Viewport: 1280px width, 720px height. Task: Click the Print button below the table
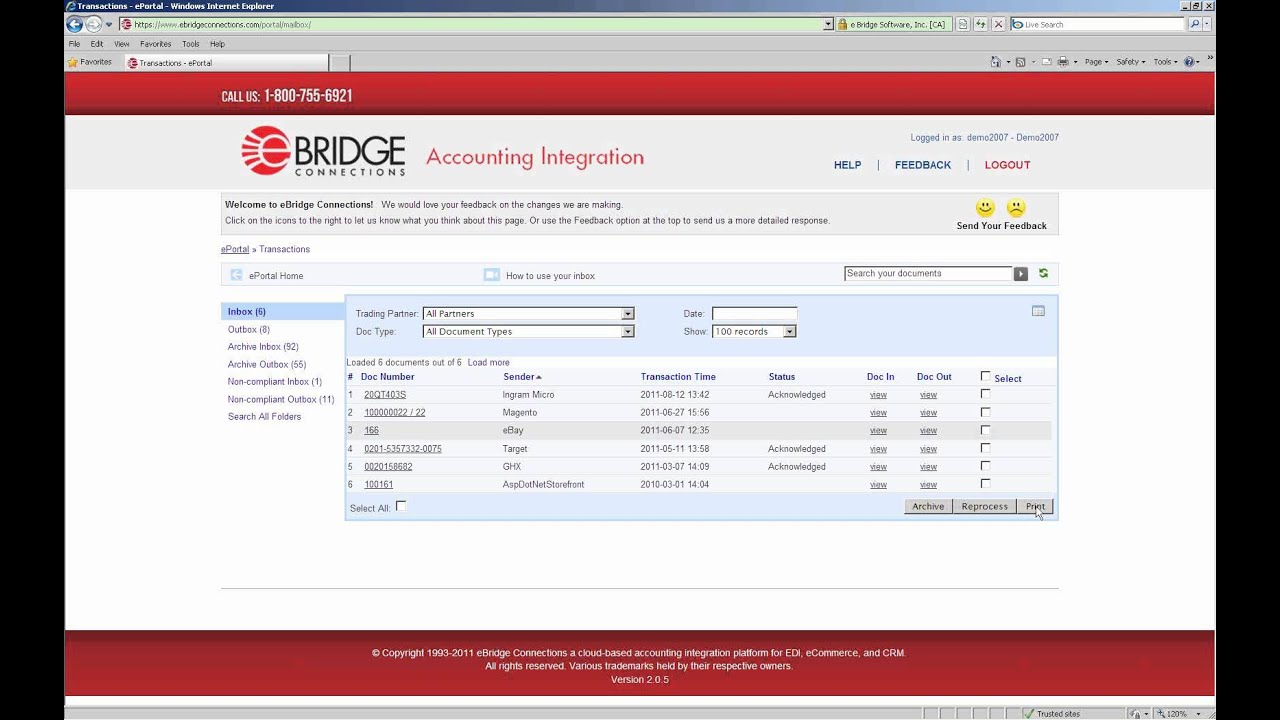click(1035, 507)
